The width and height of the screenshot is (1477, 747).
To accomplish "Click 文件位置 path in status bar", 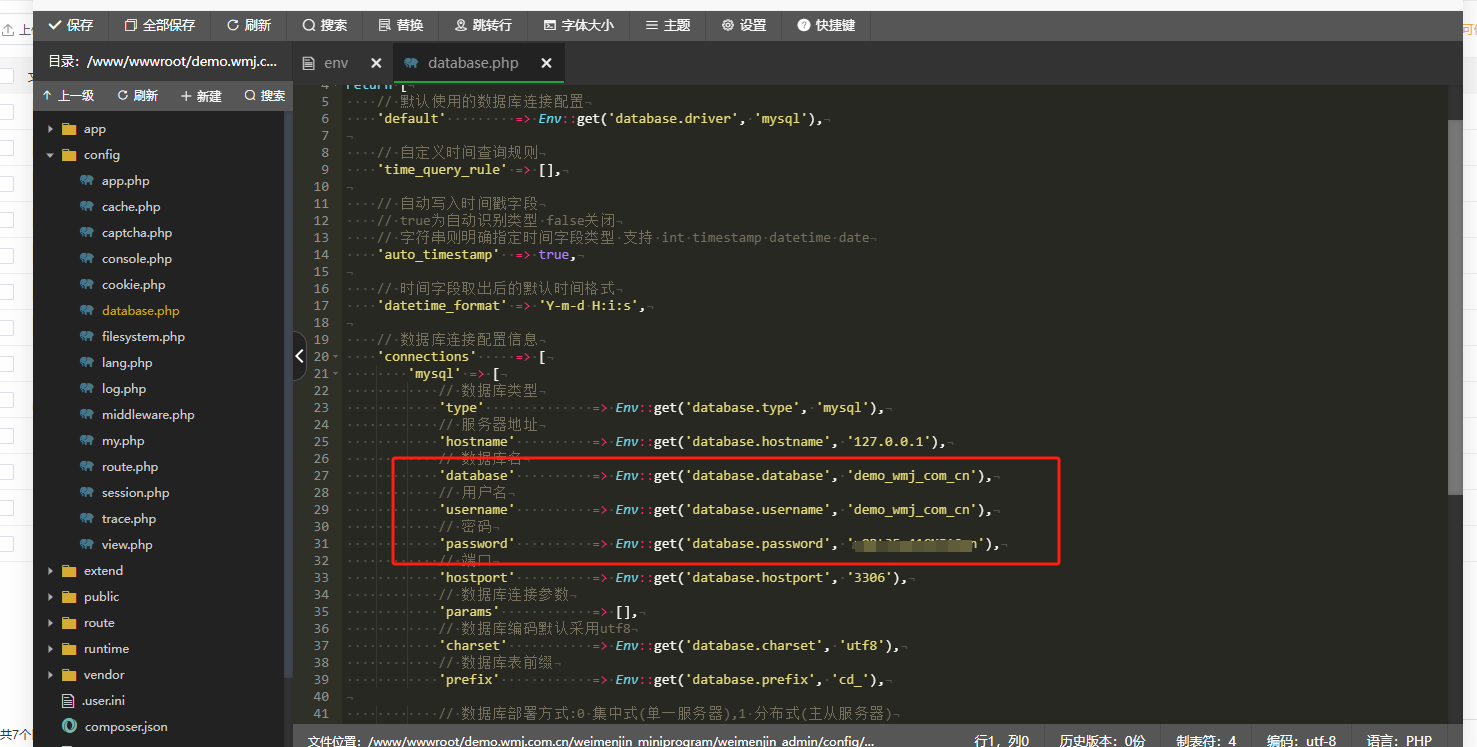I will coord(591,741).
